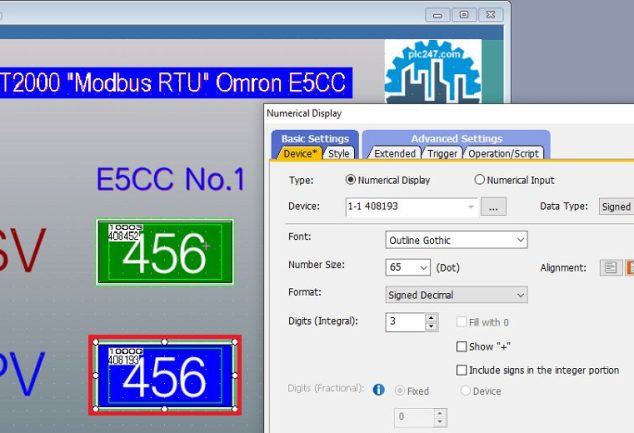Open device browse button with ellipsis
The width and height of the screenshot is (634, 433).
493,207
